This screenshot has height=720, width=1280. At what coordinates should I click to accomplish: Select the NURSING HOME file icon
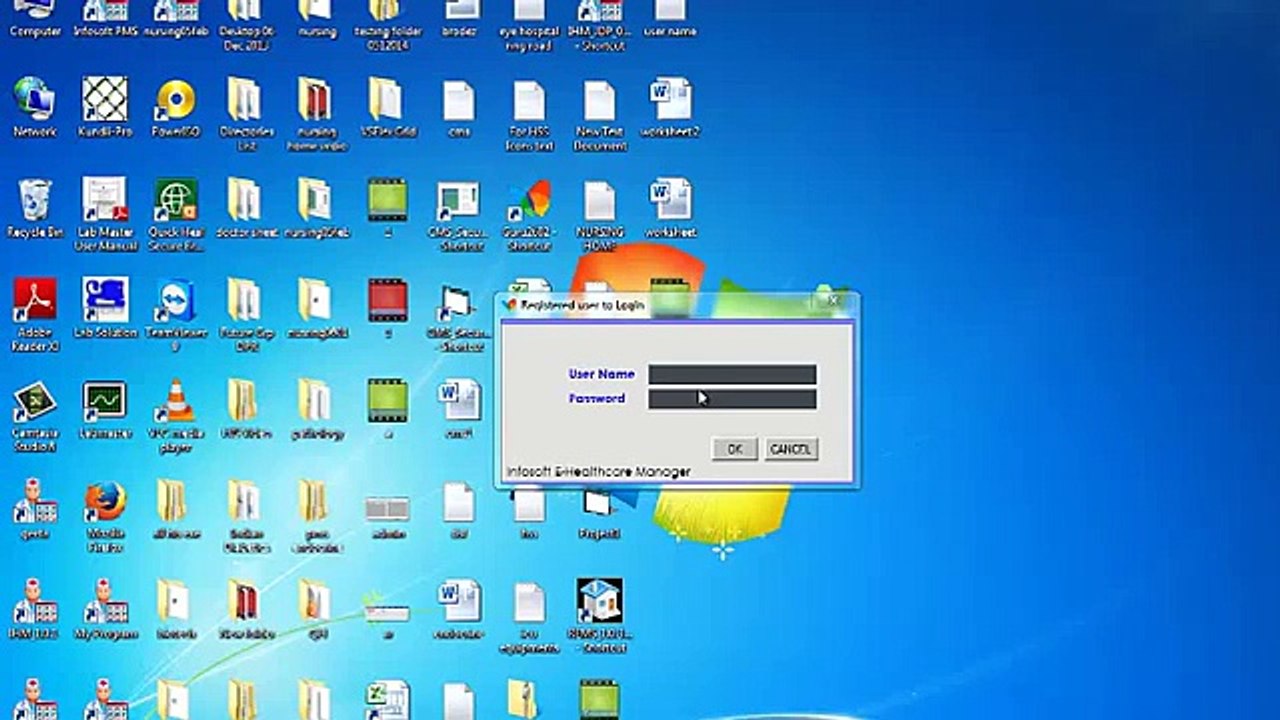coord(600,214)
